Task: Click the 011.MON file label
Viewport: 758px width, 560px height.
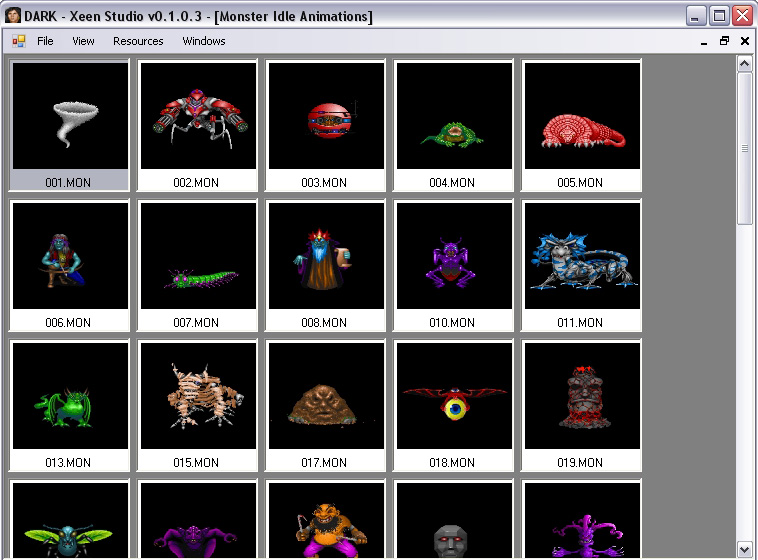Action: (580, 323)
